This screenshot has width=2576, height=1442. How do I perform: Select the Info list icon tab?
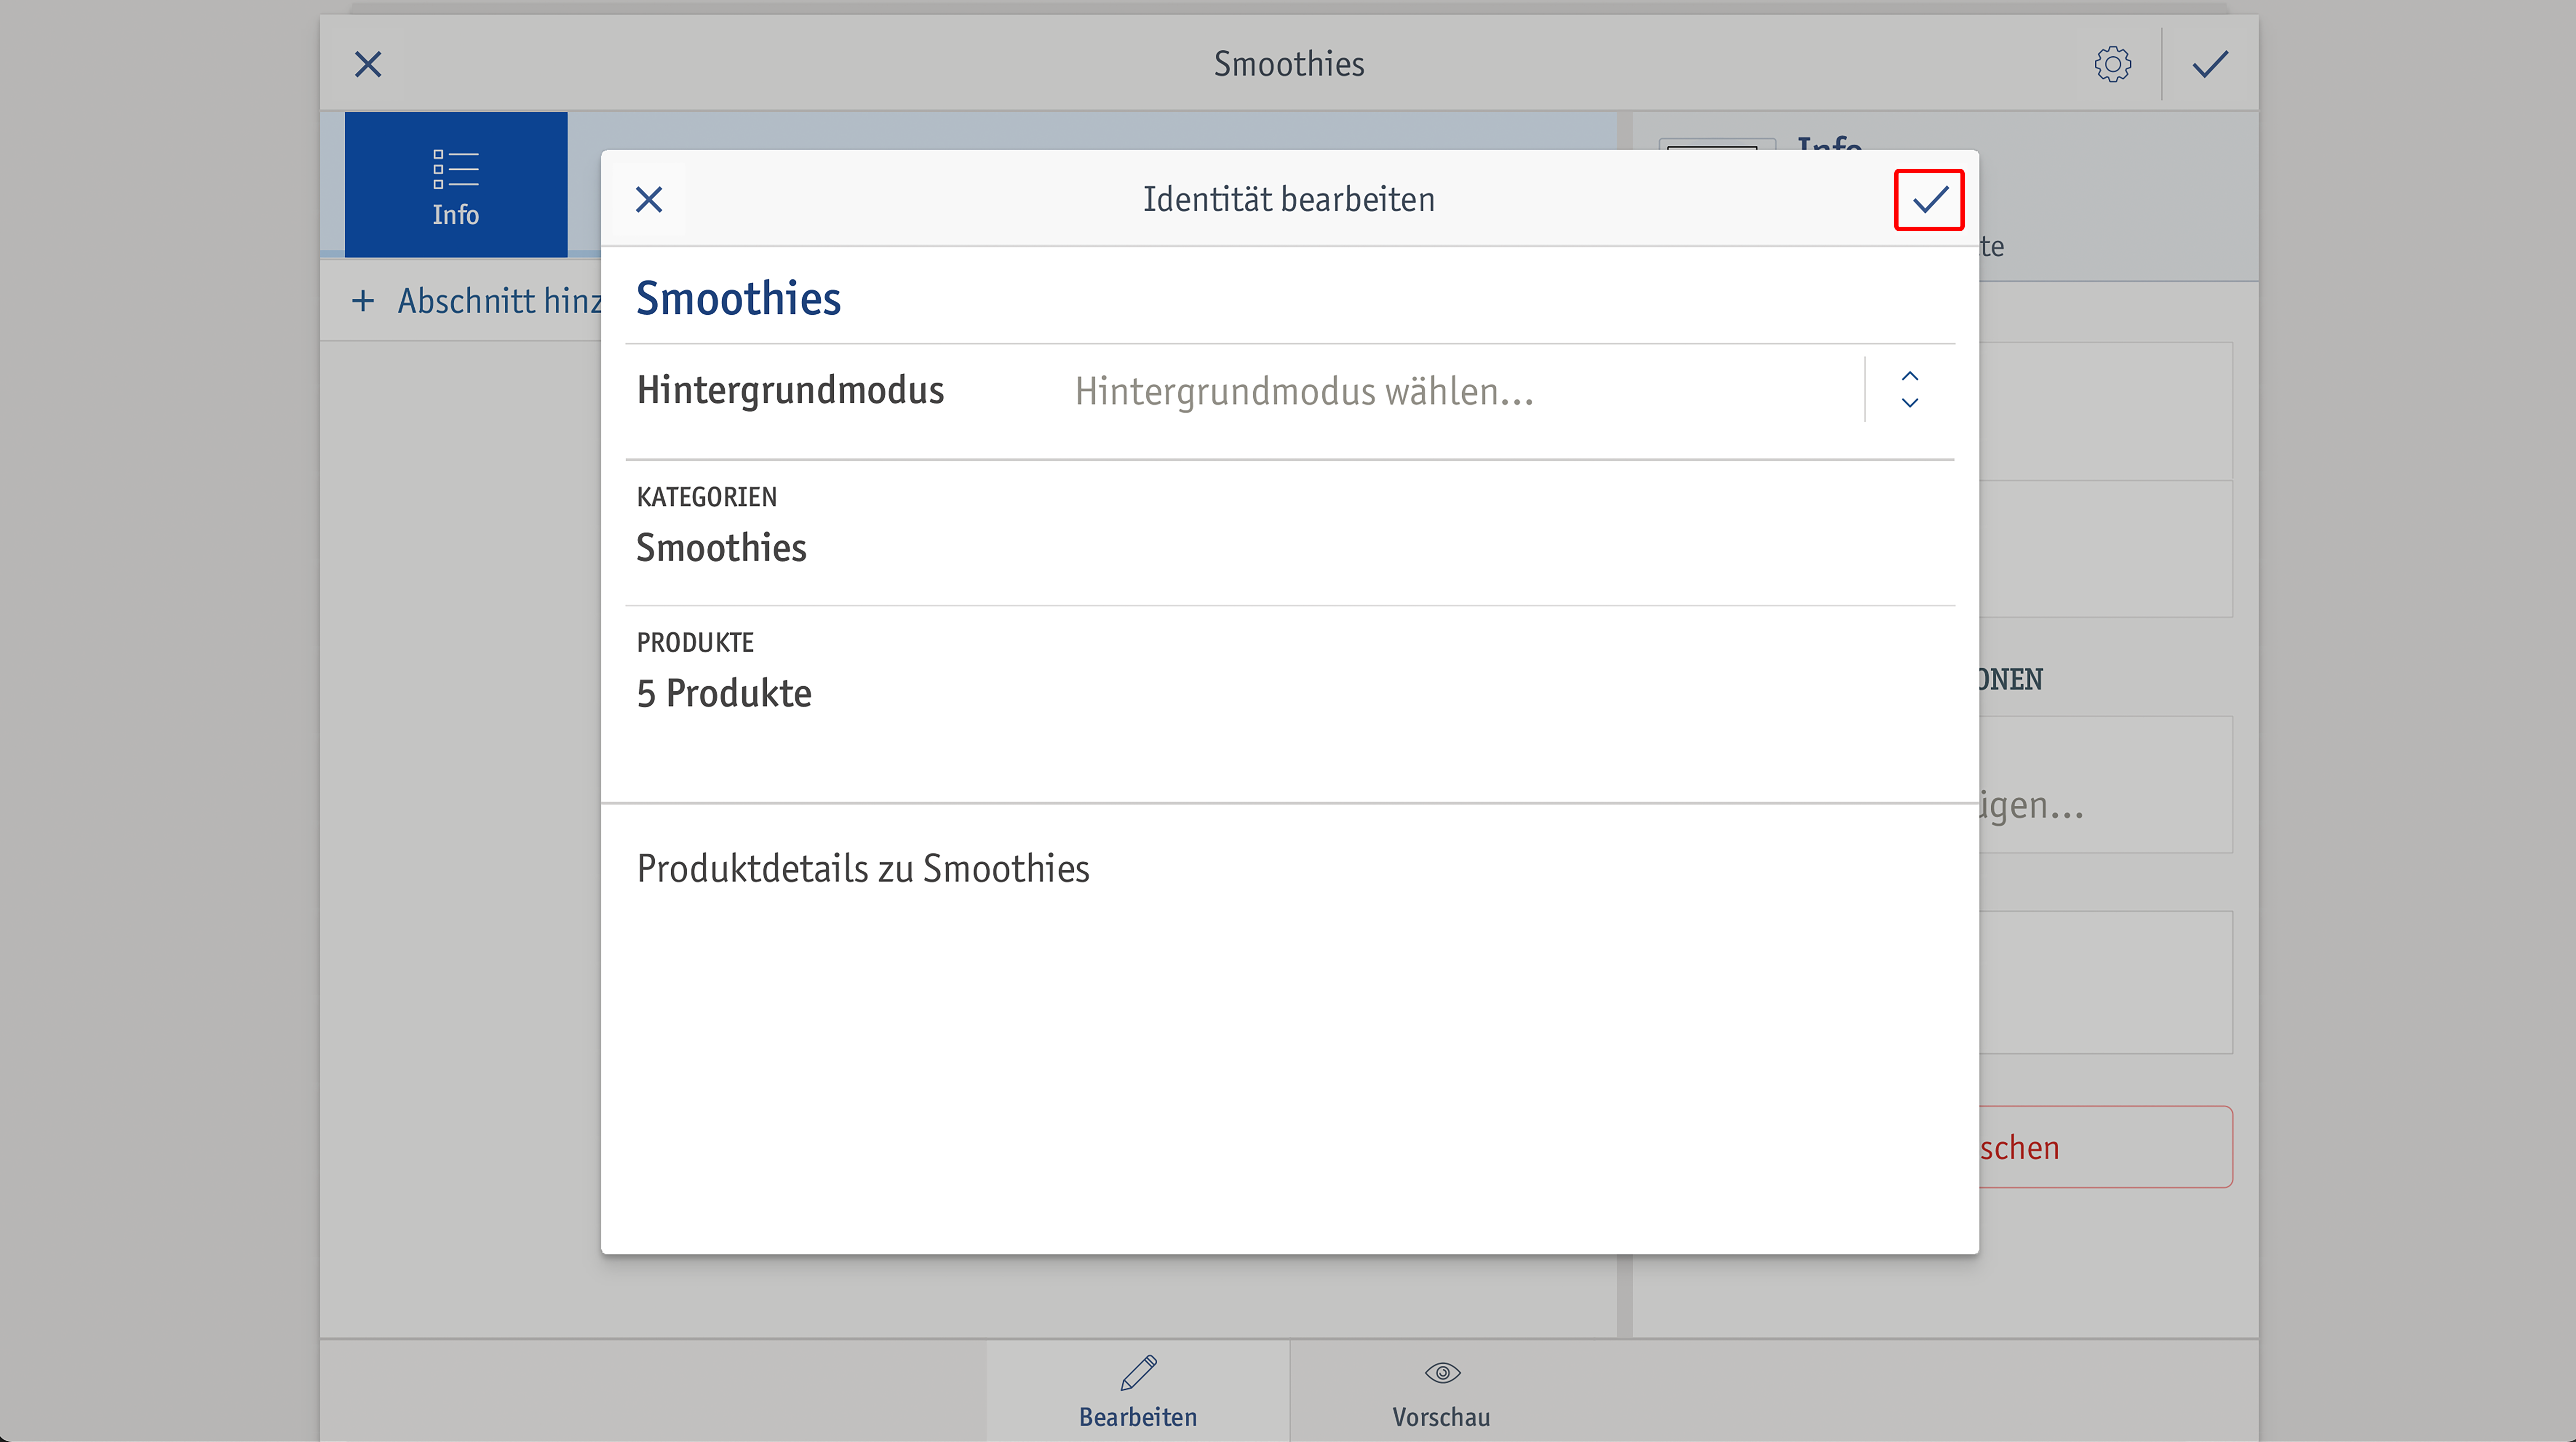coord(456,185)
